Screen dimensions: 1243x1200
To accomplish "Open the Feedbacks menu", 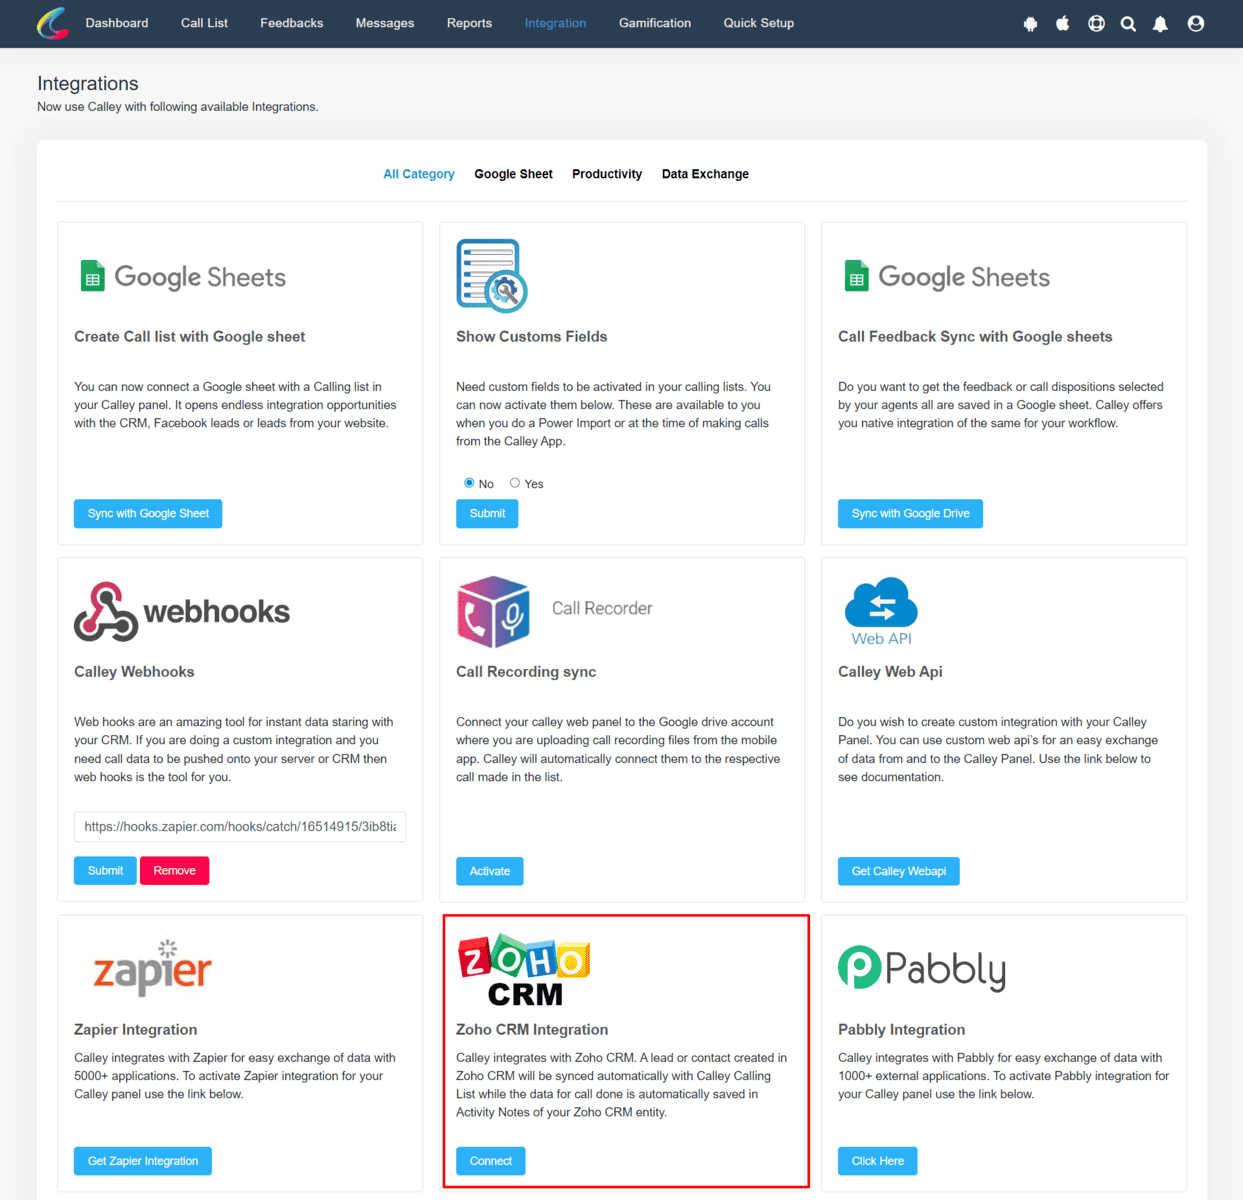I will click(x=292, y=23).
